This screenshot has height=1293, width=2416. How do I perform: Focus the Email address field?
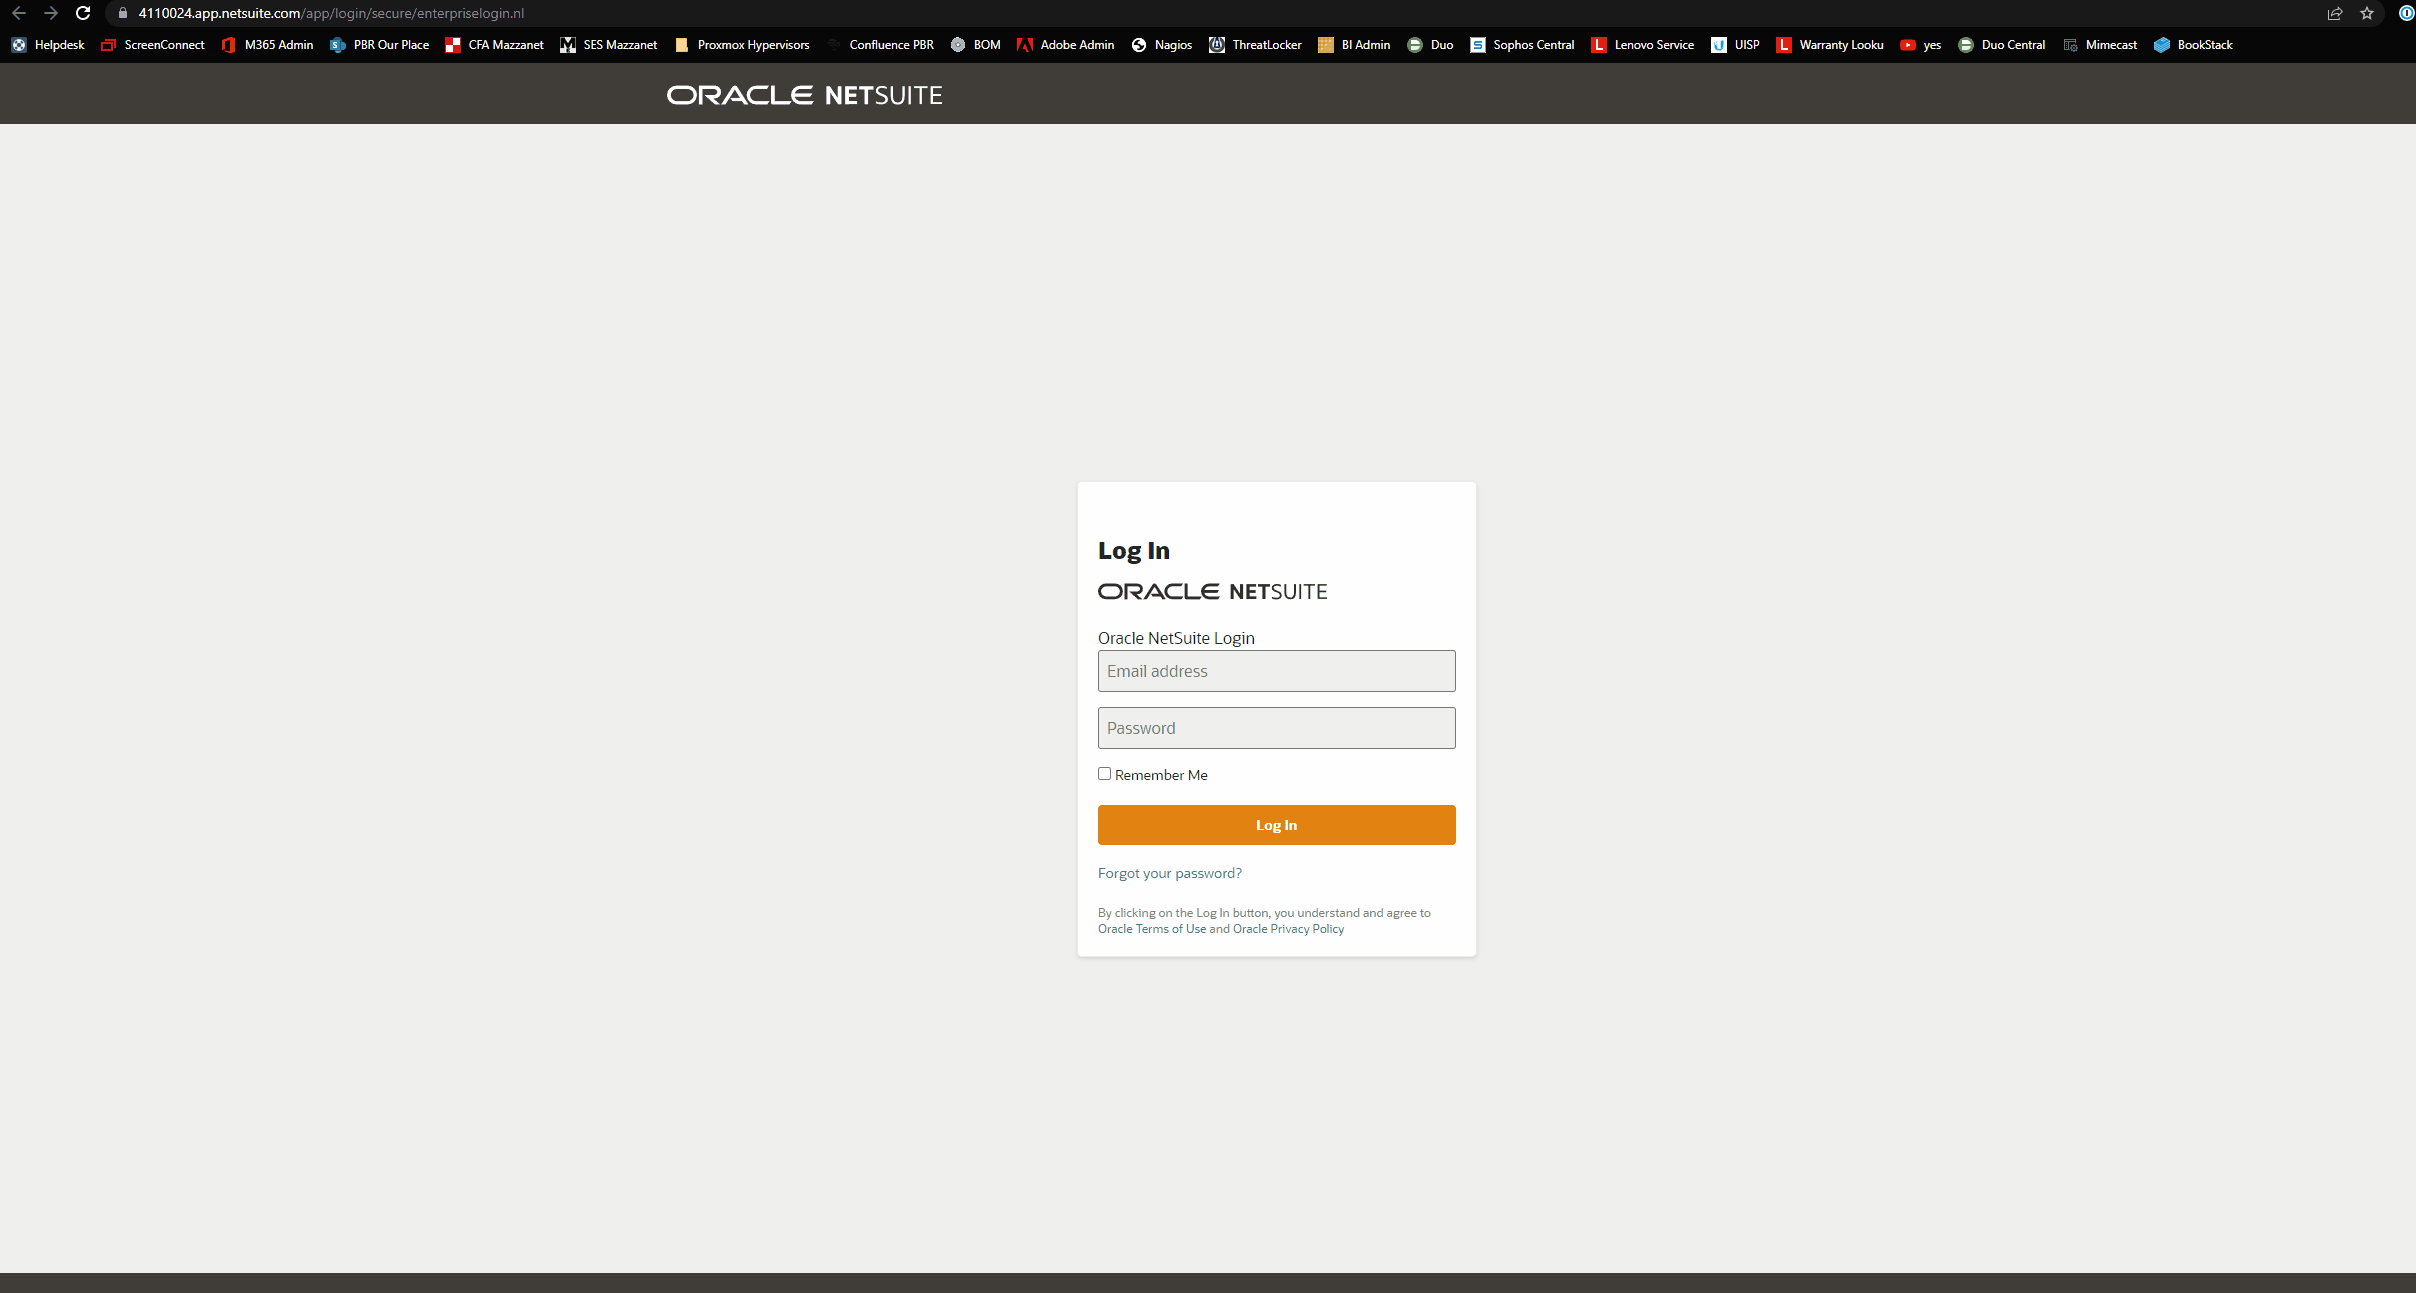(x=1276, y=671)
